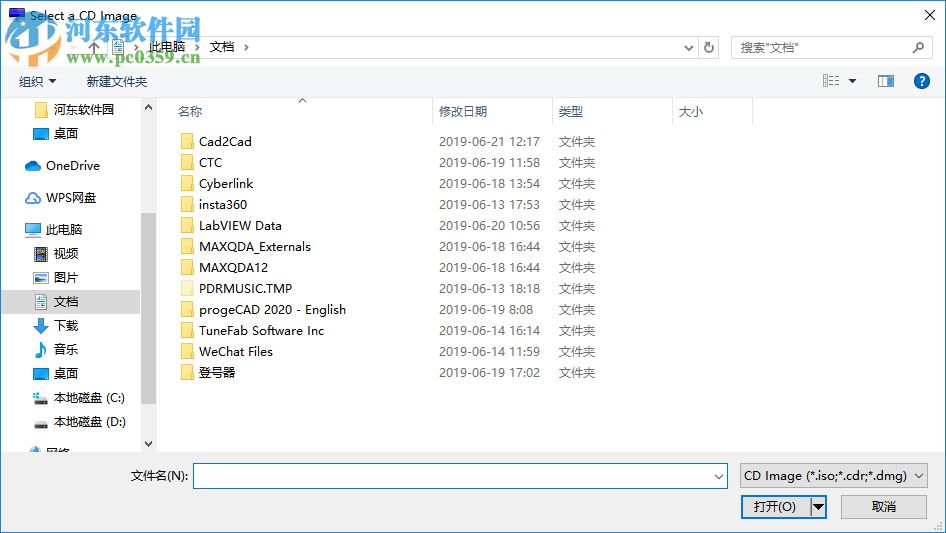Select the PDRMUSIC.TMP folder icon
The height and width of the screenshot is (533, 946).
click(x=188, y=289)
